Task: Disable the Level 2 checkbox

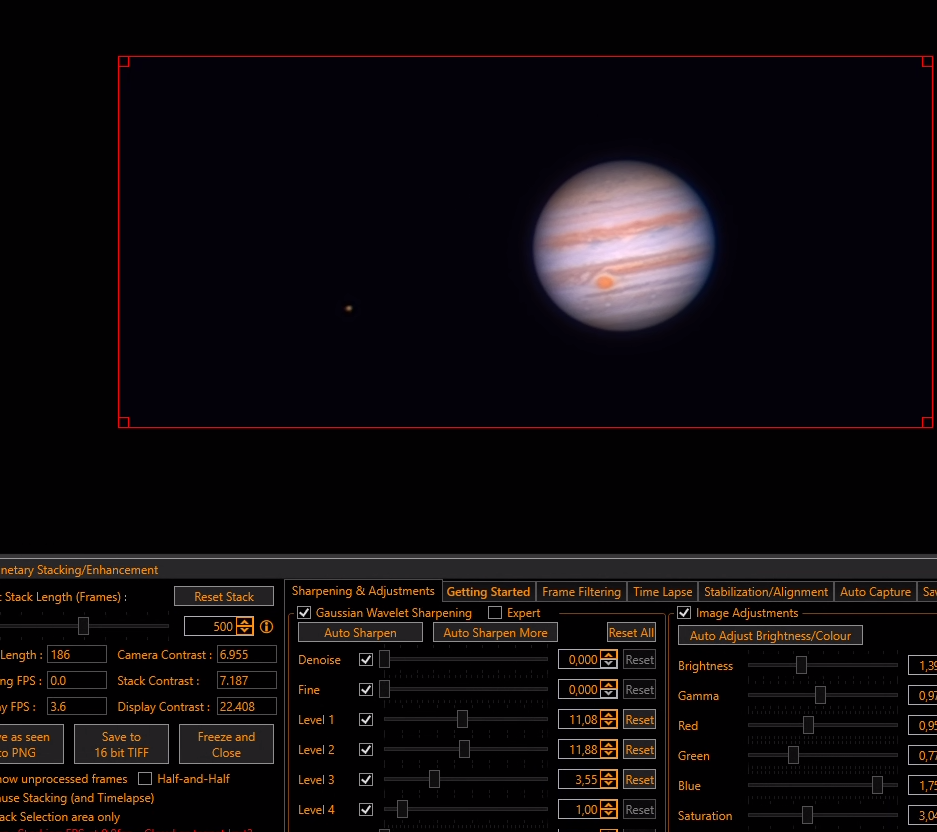Action: click(x=366, y=750)
